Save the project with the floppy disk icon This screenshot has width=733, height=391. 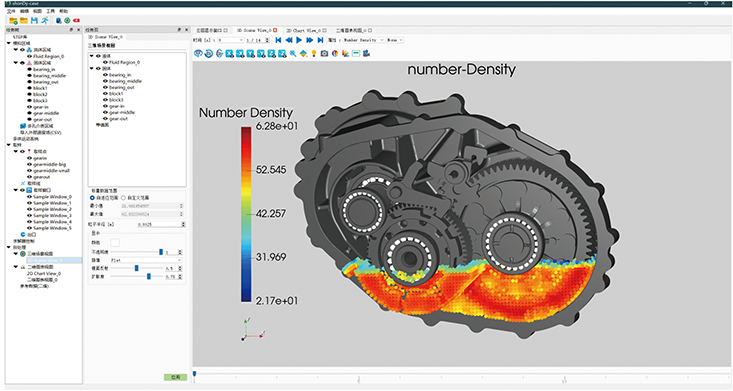[34, 21]
